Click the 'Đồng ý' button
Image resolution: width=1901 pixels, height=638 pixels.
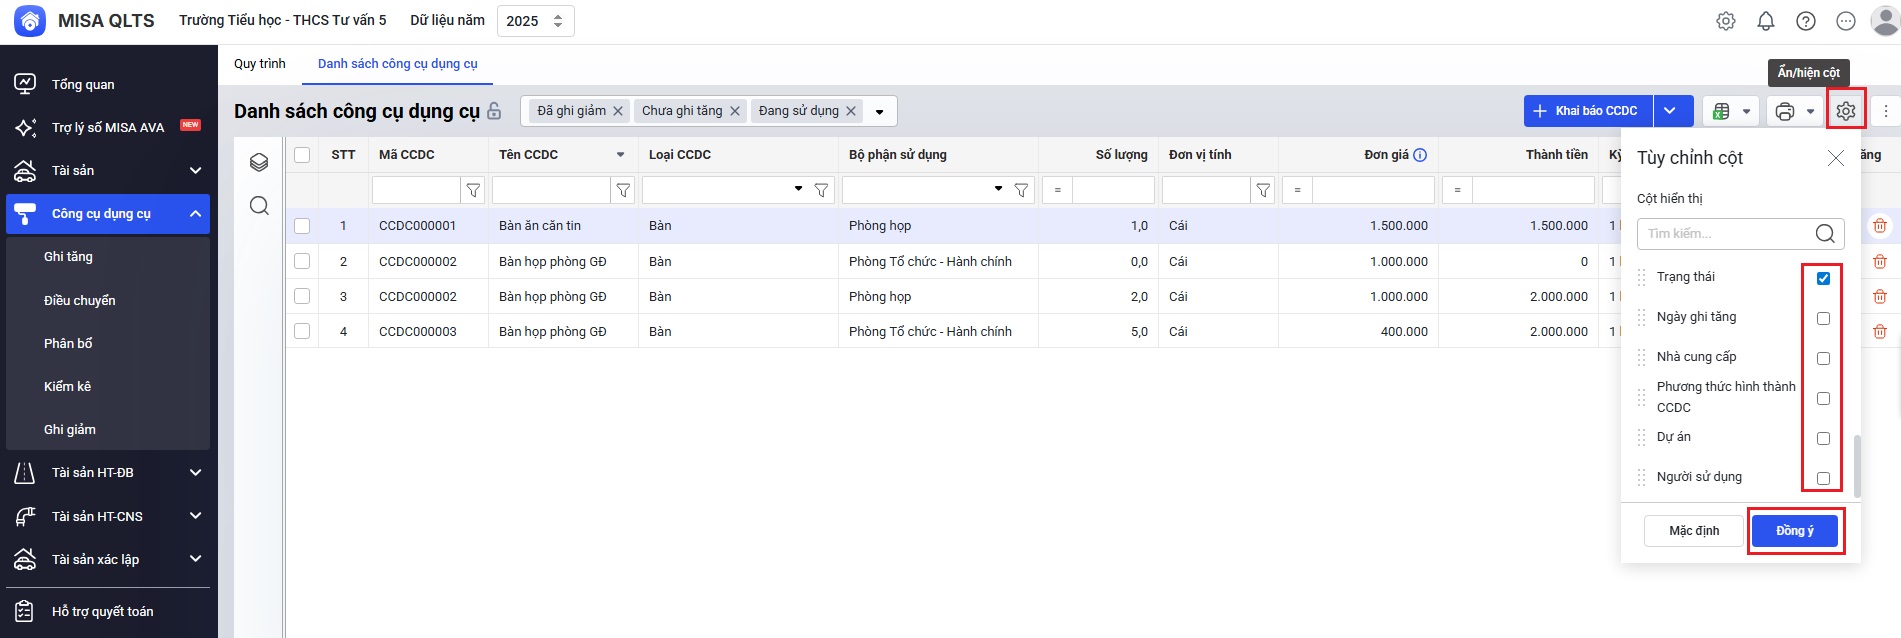click(1794, 531)
